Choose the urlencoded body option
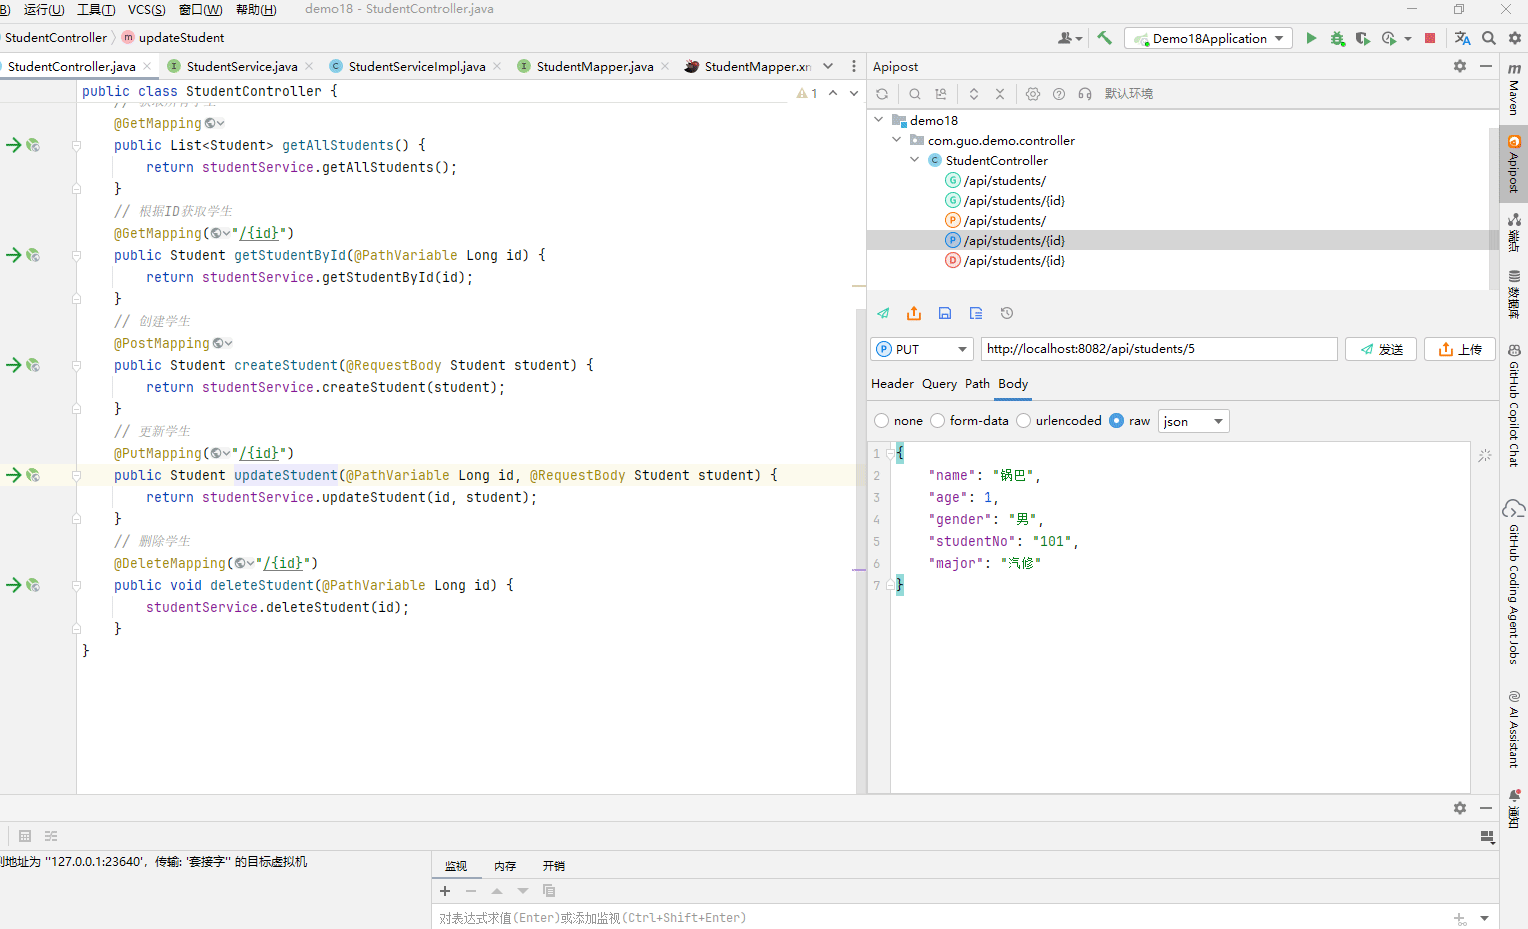The image size is (1528, 929). [1023, 421]
